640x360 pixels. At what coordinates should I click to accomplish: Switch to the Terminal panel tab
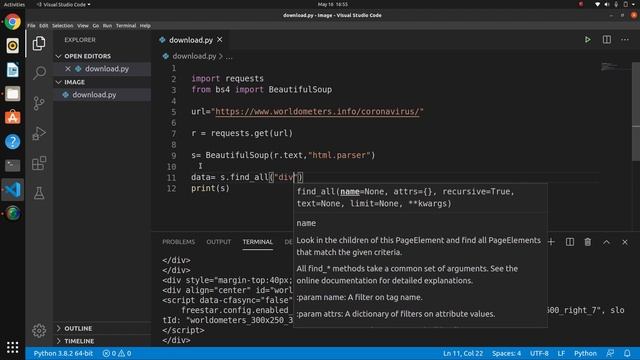pos(258,242)
